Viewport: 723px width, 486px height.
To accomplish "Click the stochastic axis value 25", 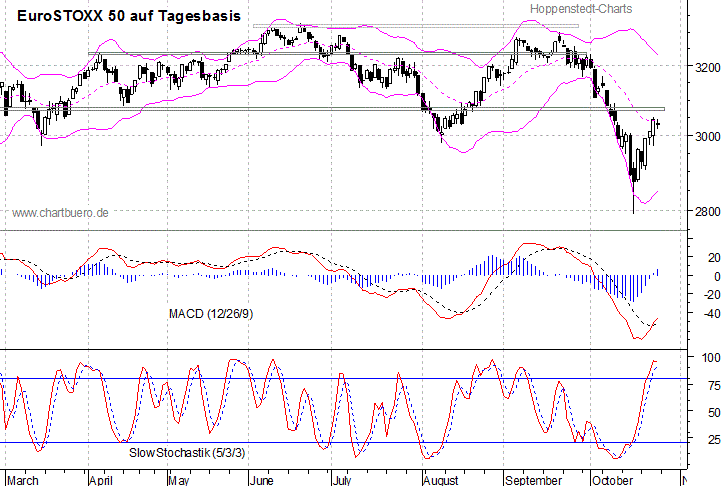I will (714, 439).
